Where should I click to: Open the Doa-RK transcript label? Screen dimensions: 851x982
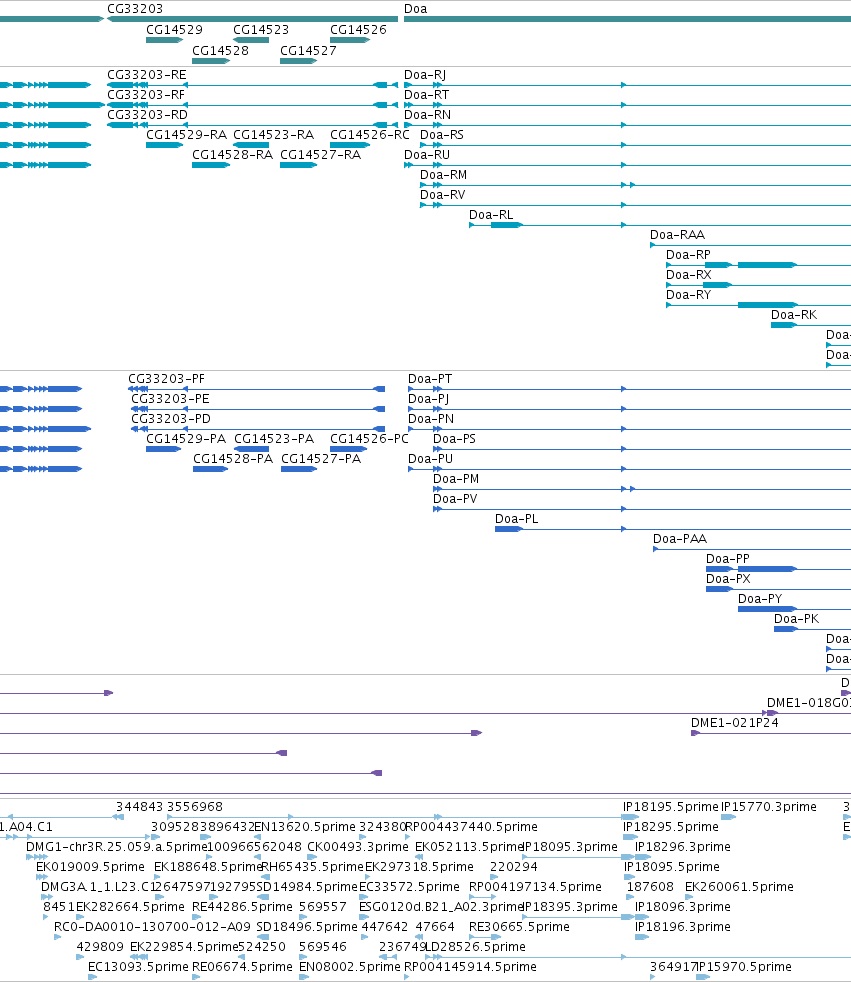click(793, 315)
